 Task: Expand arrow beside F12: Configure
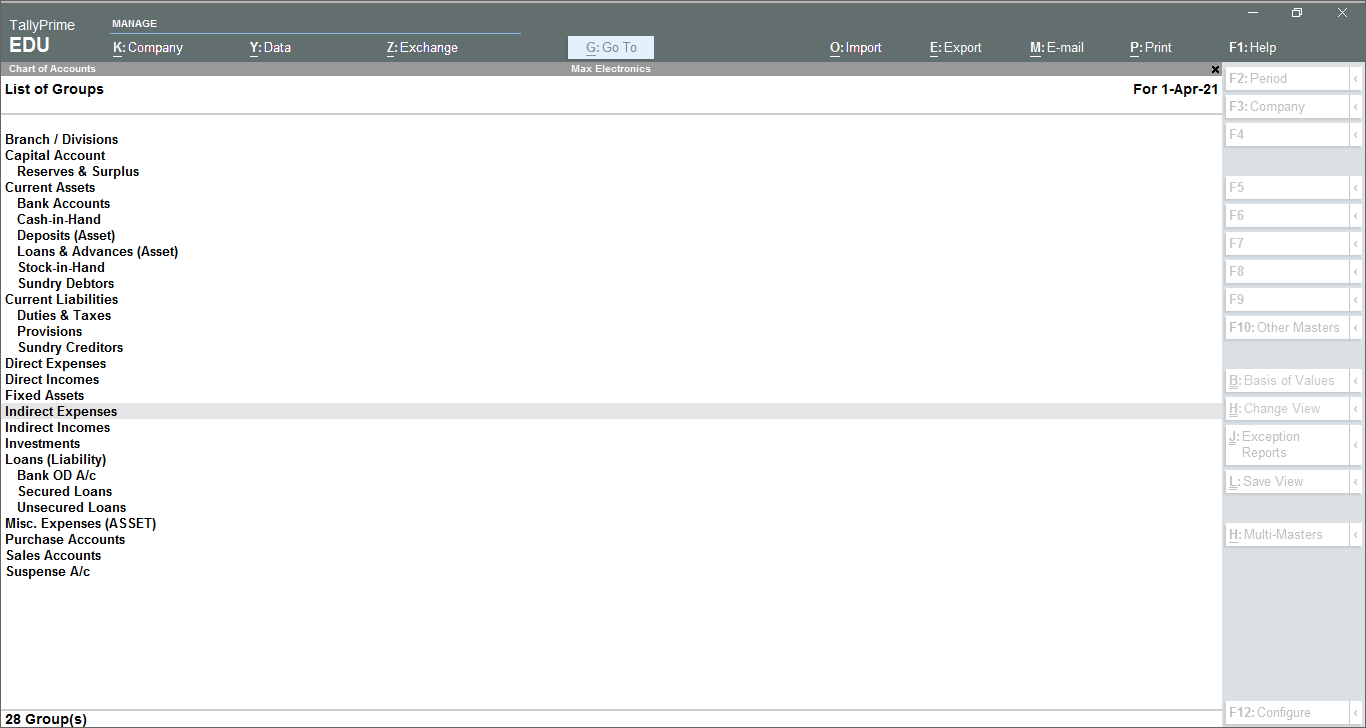[1356, 712]
